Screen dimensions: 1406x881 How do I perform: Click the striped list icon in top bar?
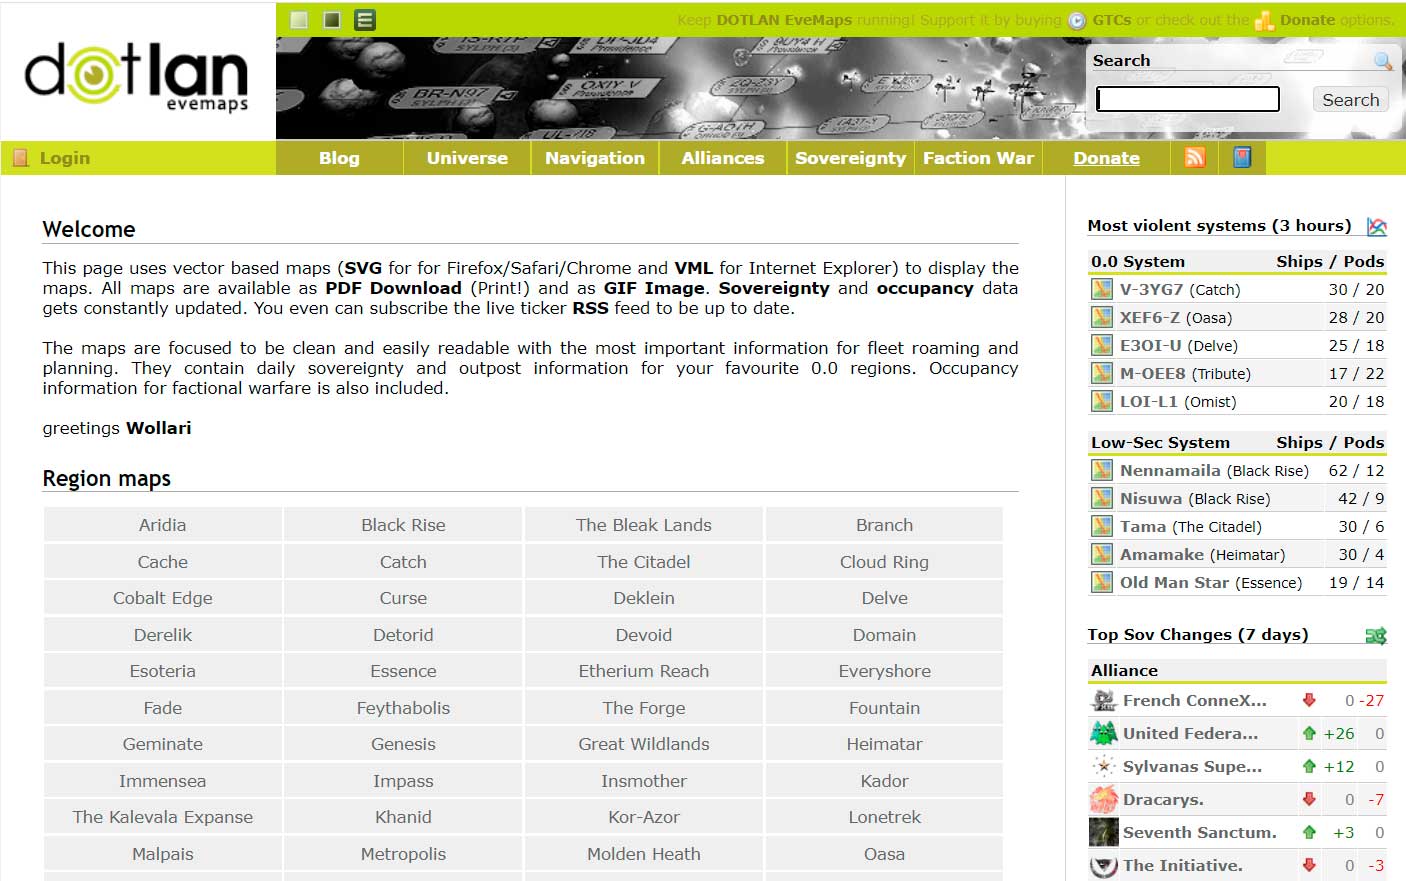point(365,19)
